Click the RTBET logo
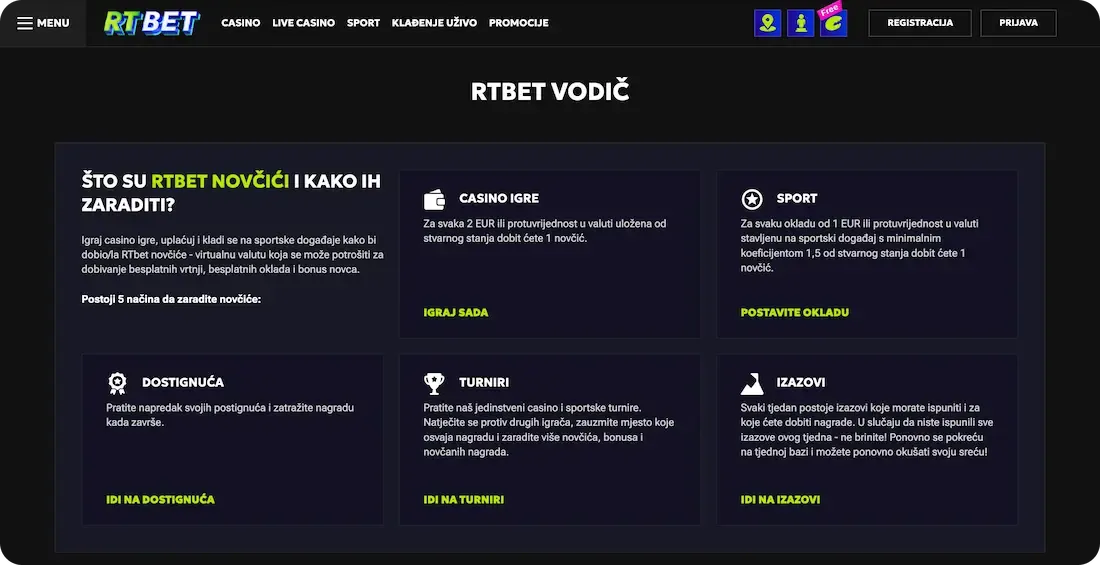1100x565 pixels. (152, 23)
